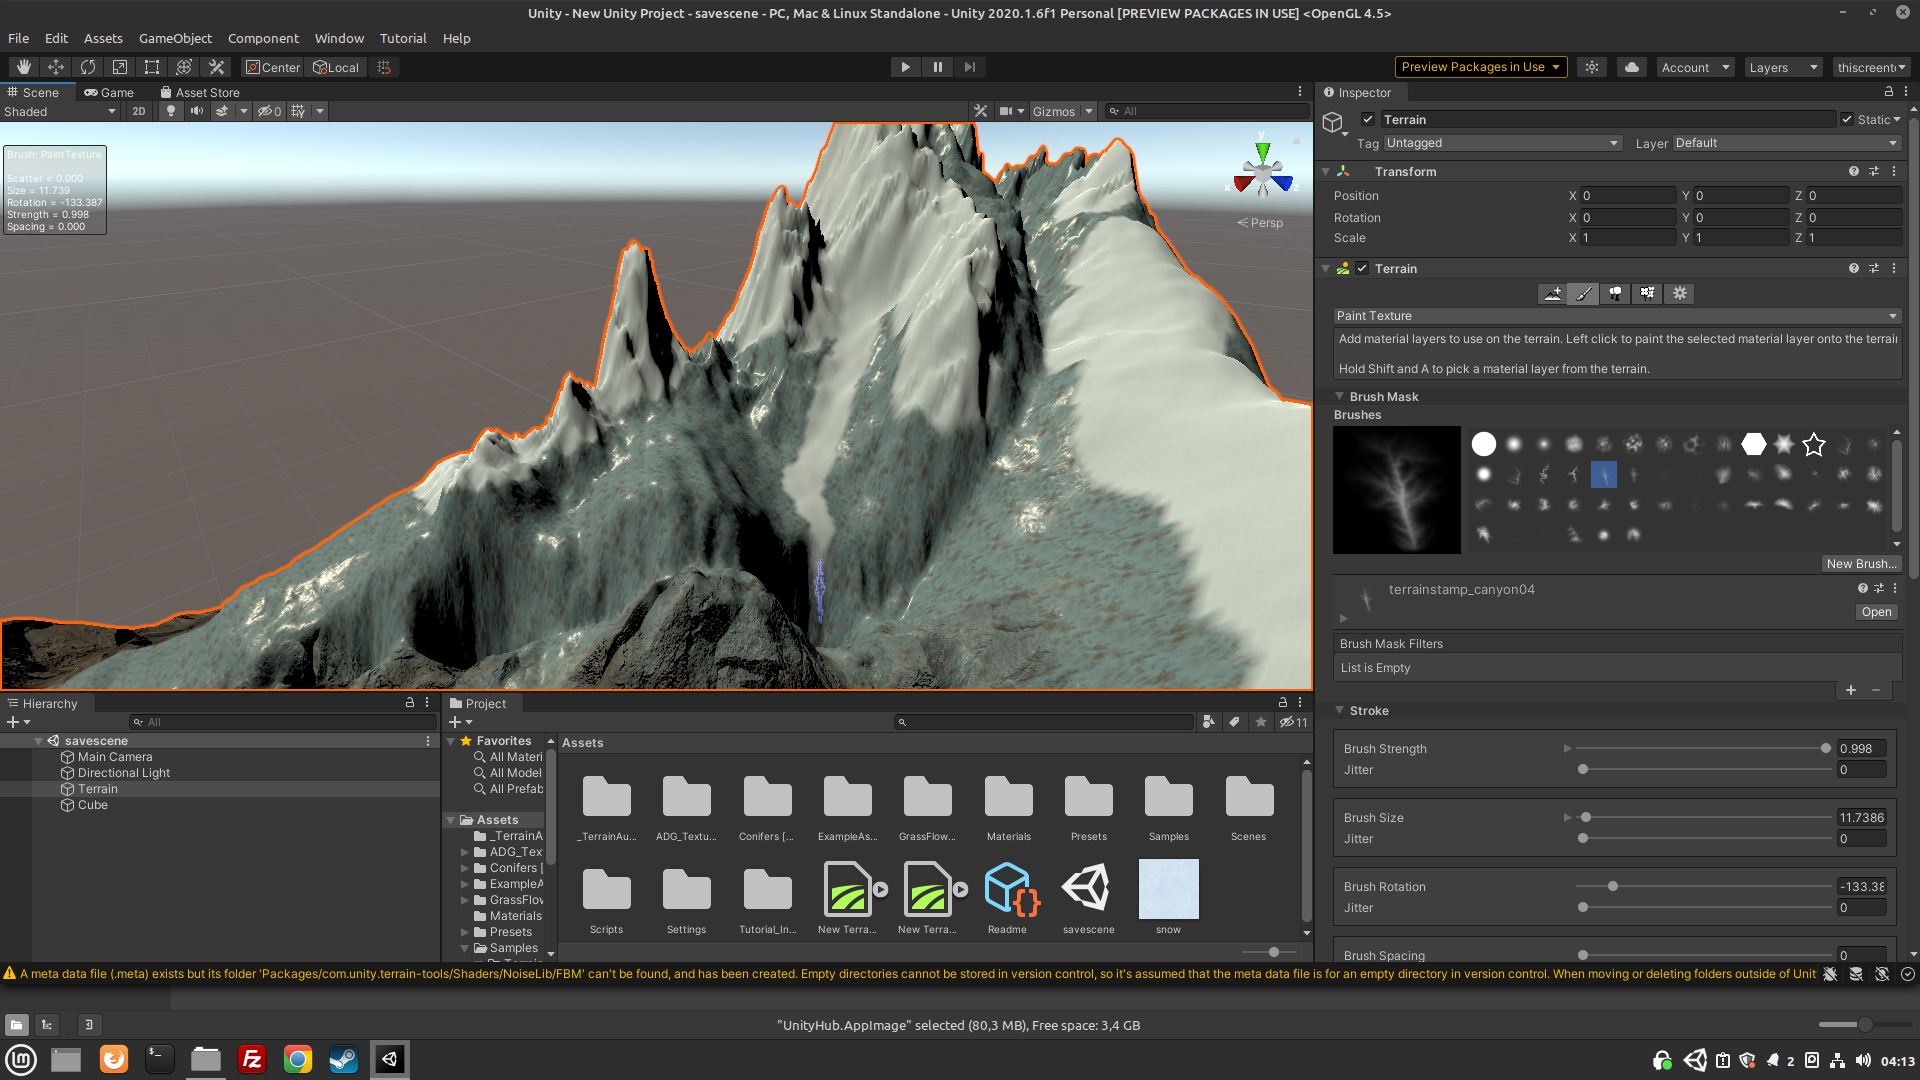
Task: Click the services sun icon beside Preview Packages
Action: point(1592,67)
